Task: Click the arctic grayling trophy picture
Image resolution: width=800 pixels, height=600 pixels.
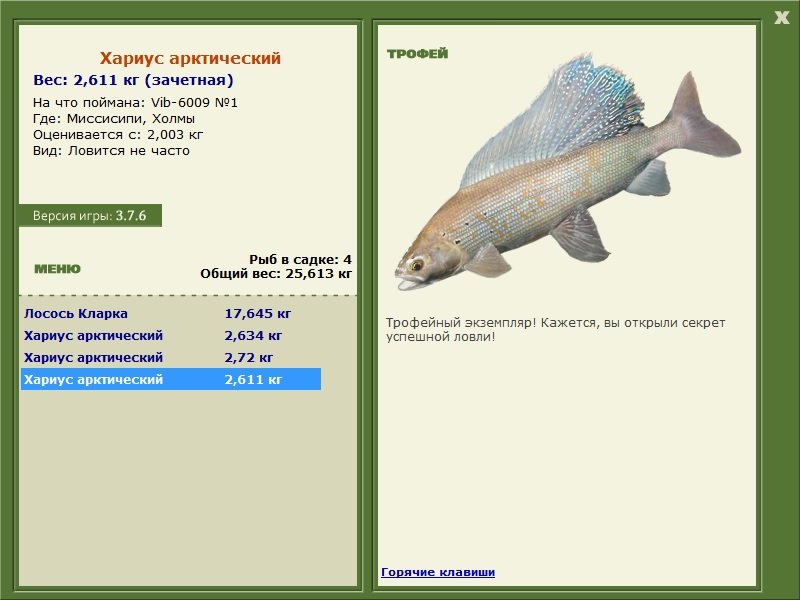Action: coord(567,172)
